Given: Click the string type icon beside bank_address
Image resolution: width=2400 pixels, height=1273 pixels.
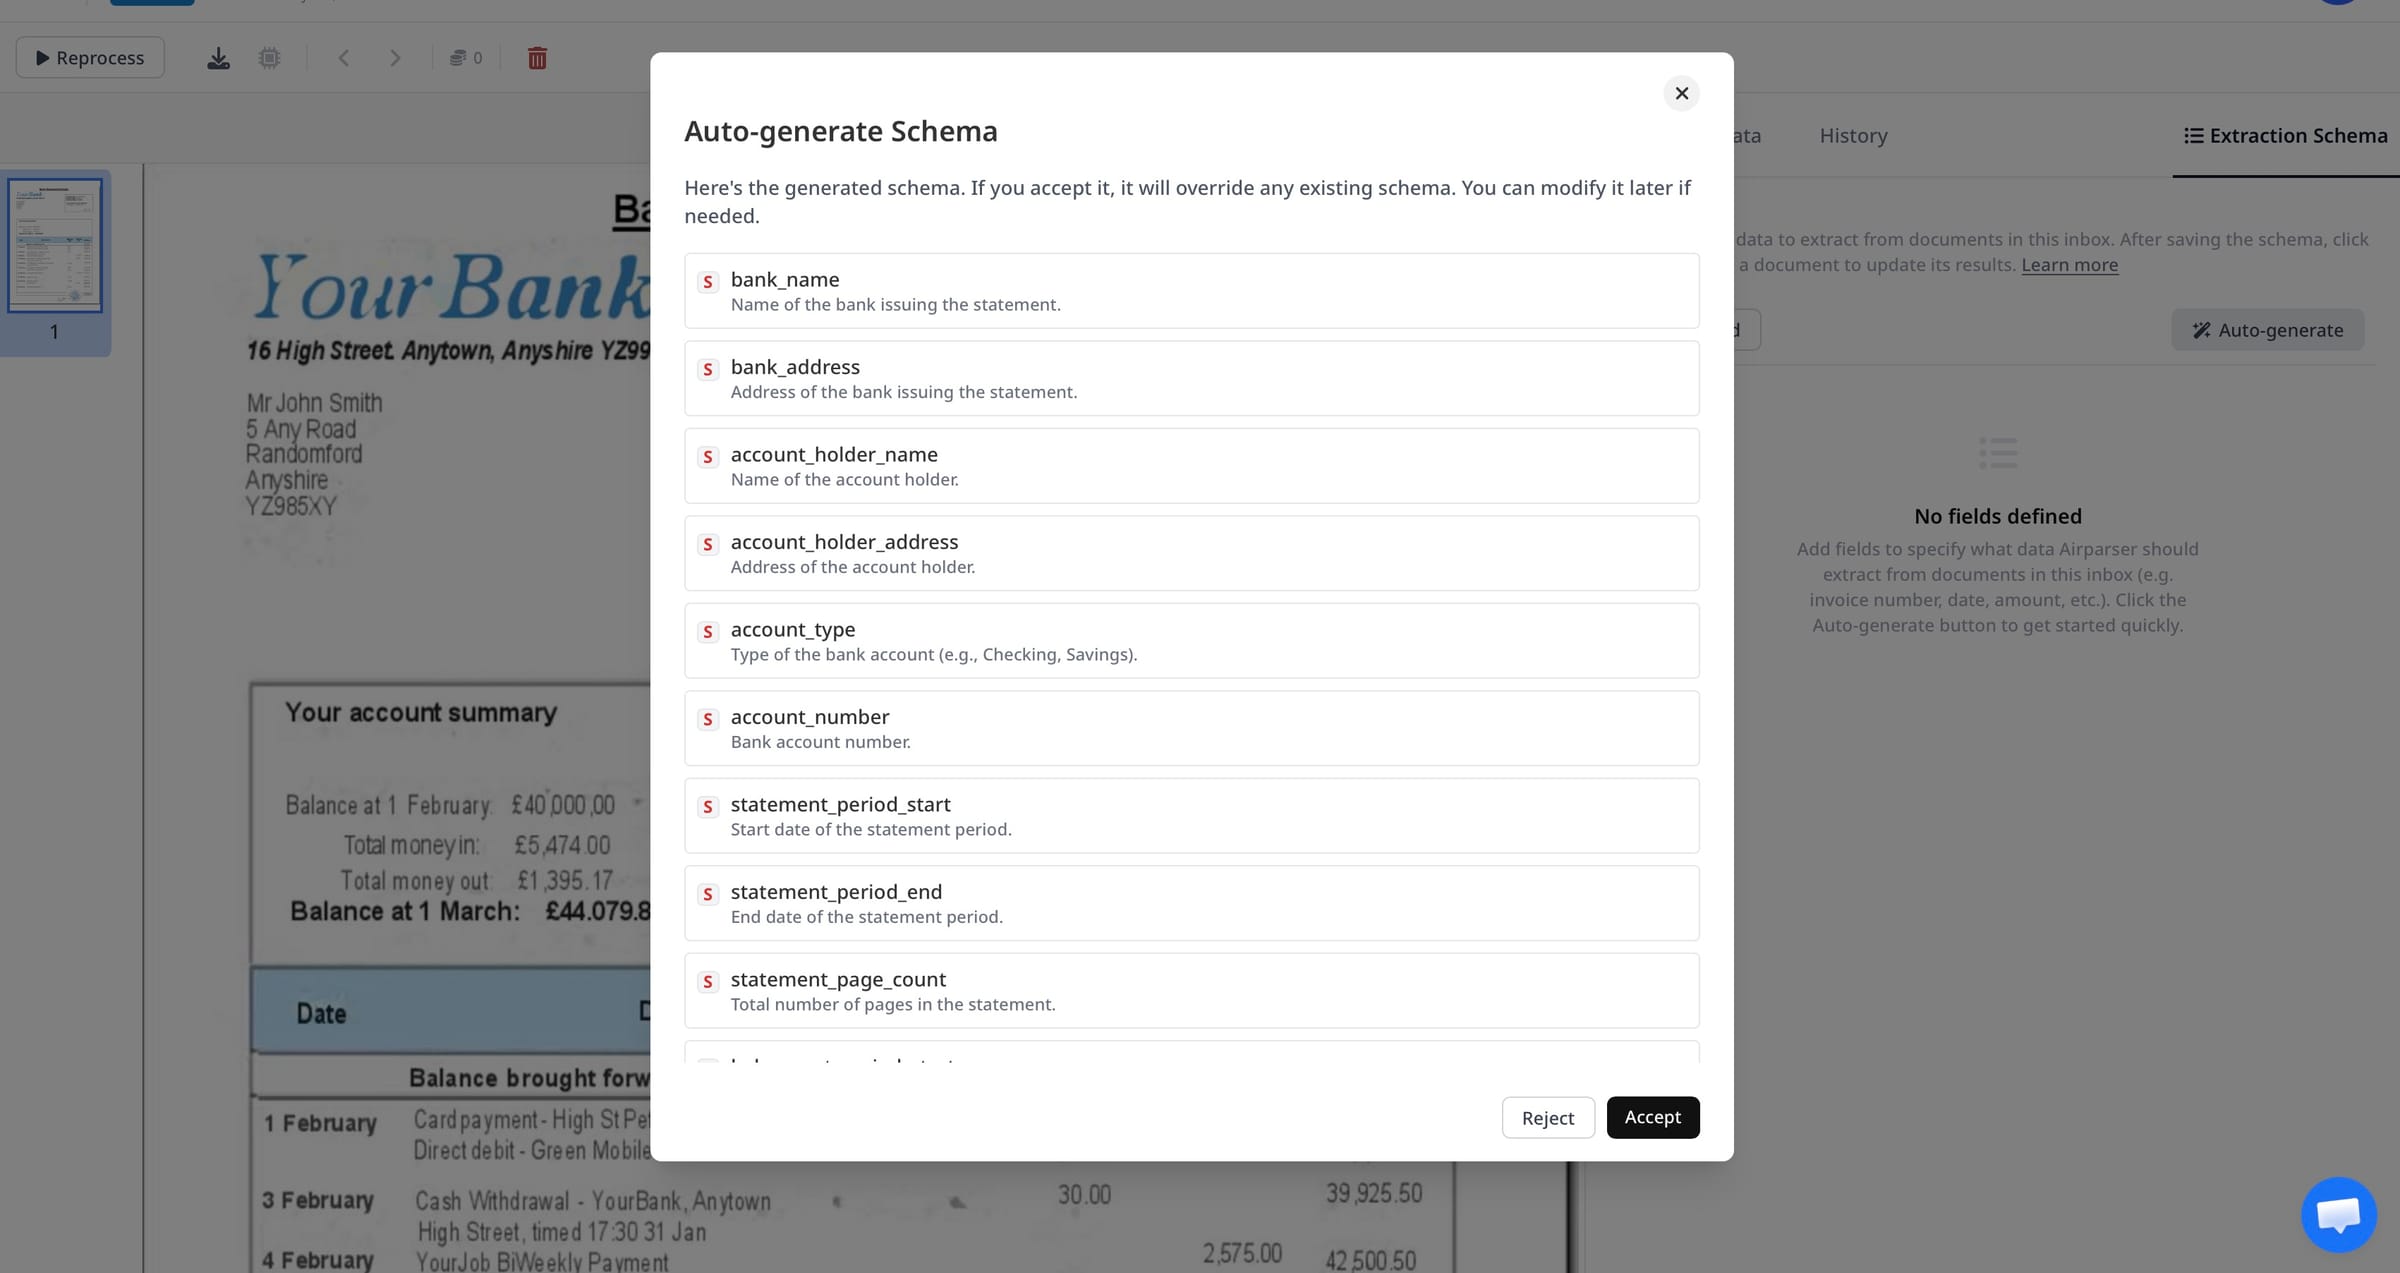Looking at the screenshot, I should click(x=708, y=369).
